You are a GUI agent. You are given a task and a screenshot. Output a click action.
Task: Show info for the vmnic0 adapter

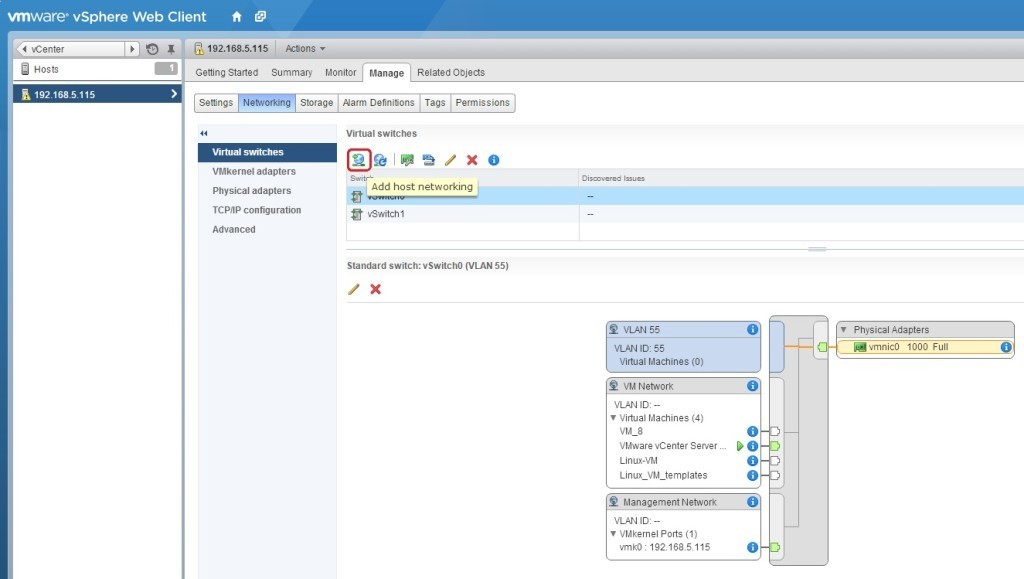(1006, 347)
